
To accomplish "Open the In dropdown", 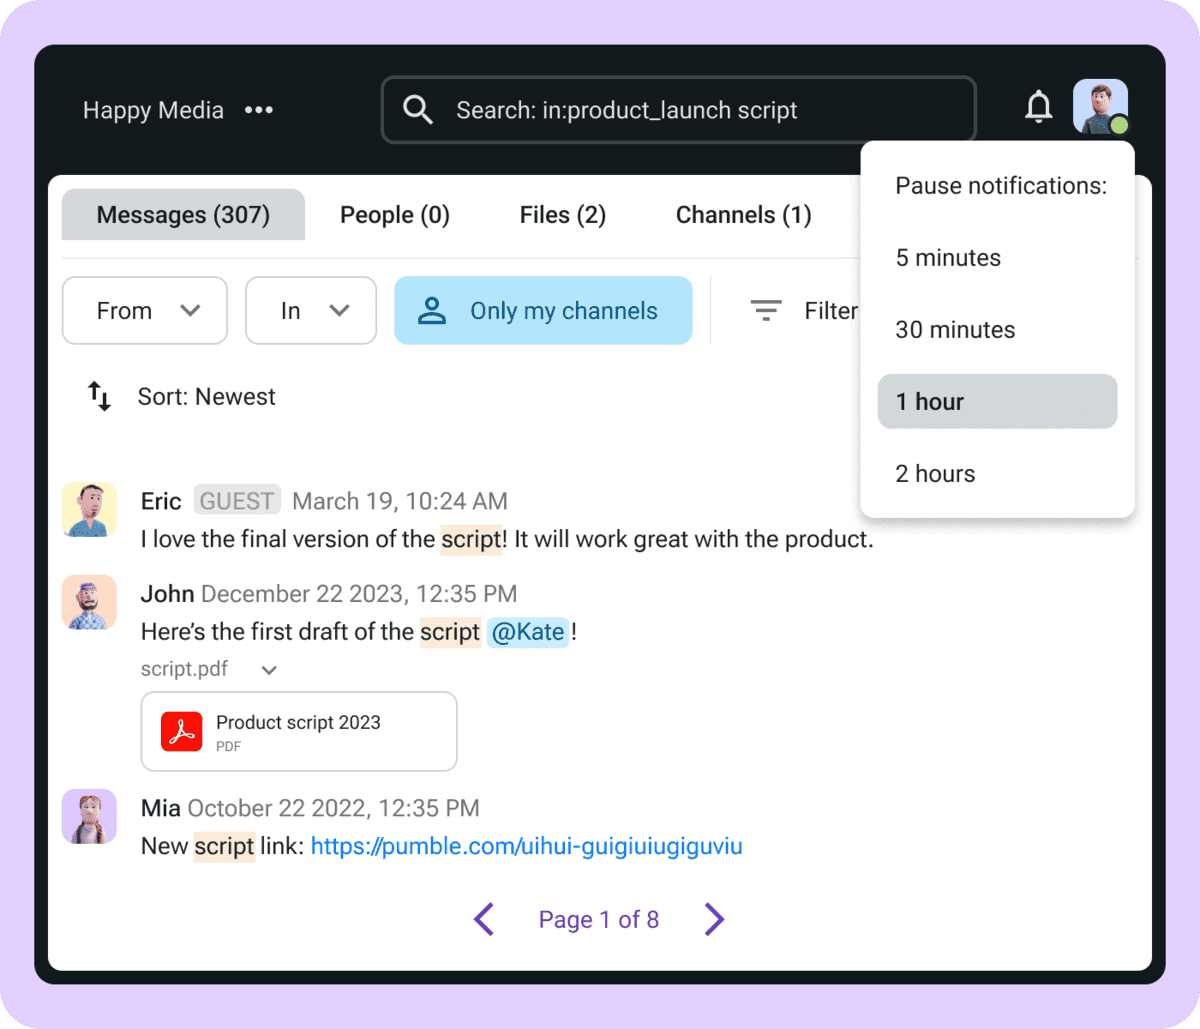I will click(x=310, y=310).
